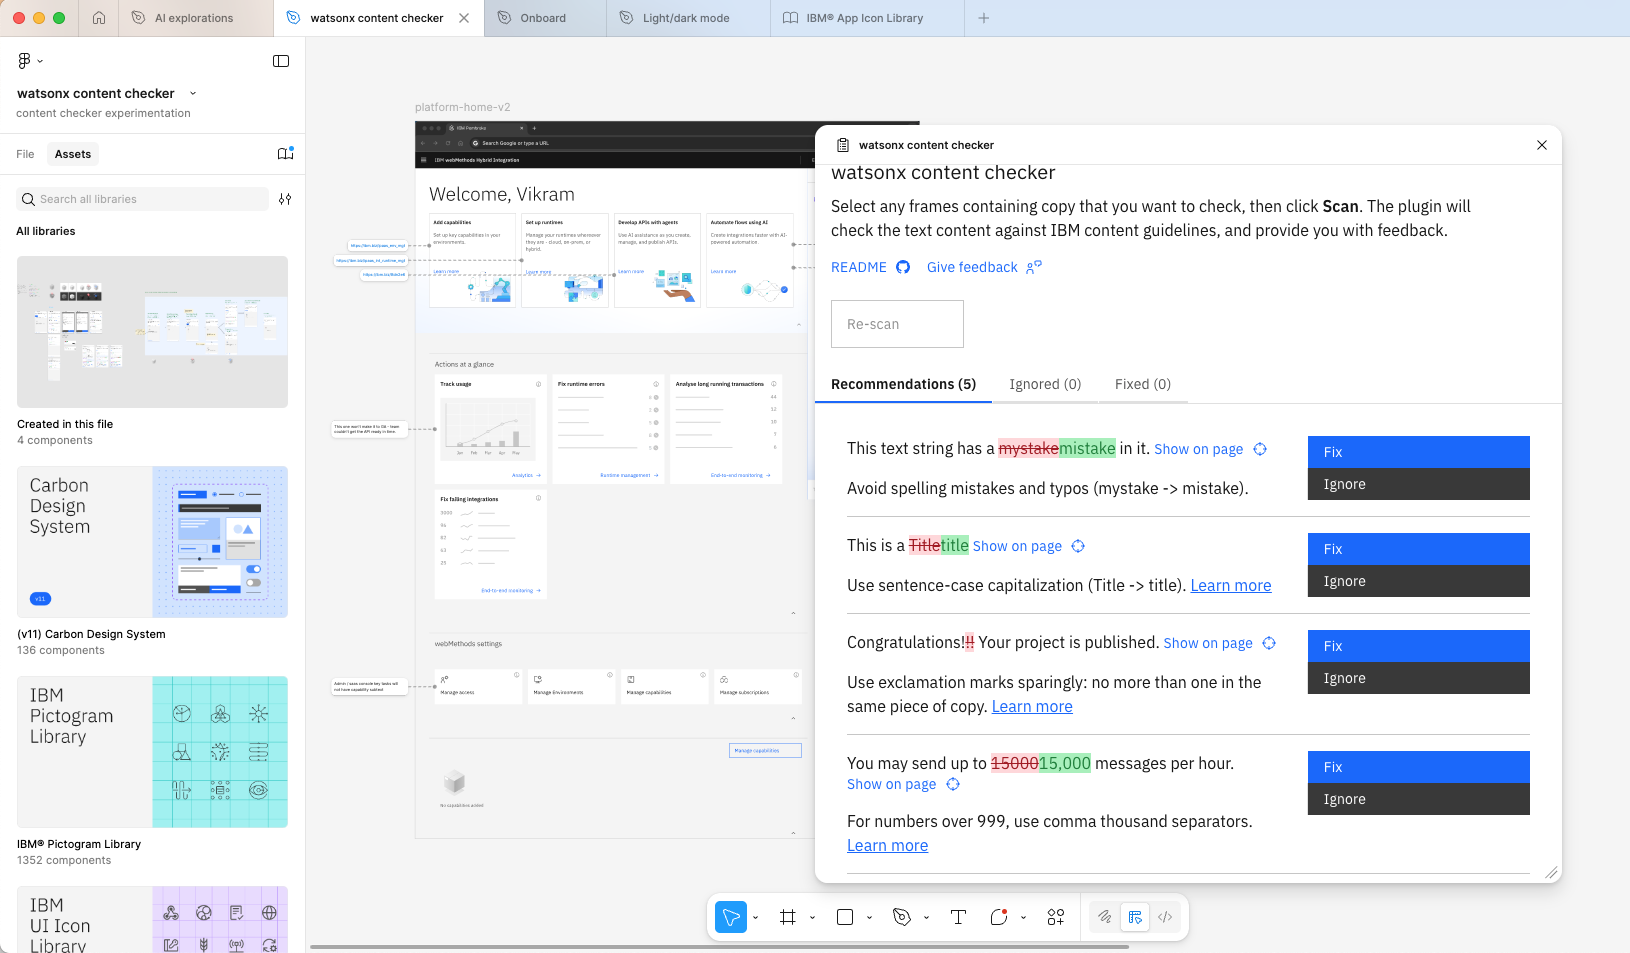Open the Figma main menu

[30, 61]
